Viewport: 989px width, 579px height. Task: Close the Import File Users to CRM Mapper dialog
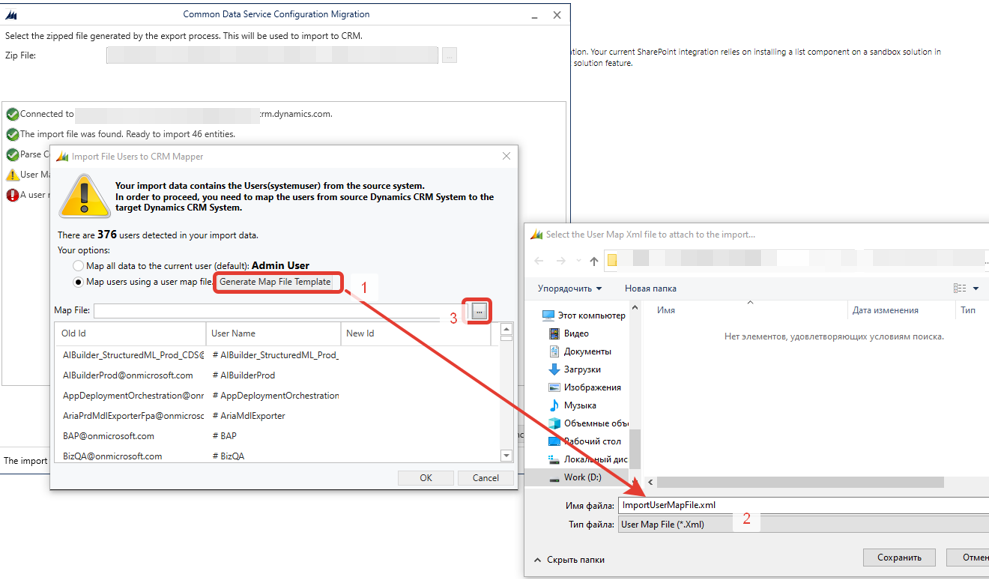[506, 156]
